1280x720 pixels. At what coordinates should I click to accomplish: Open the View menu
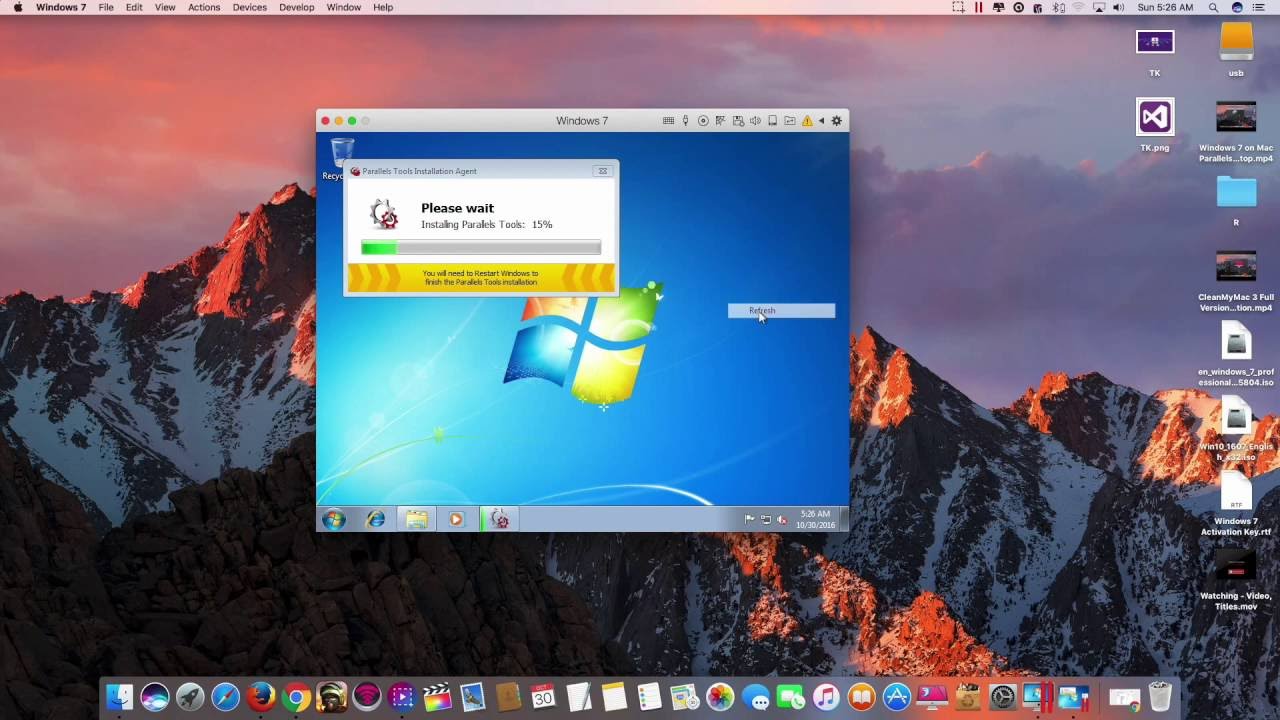point(165,7)
